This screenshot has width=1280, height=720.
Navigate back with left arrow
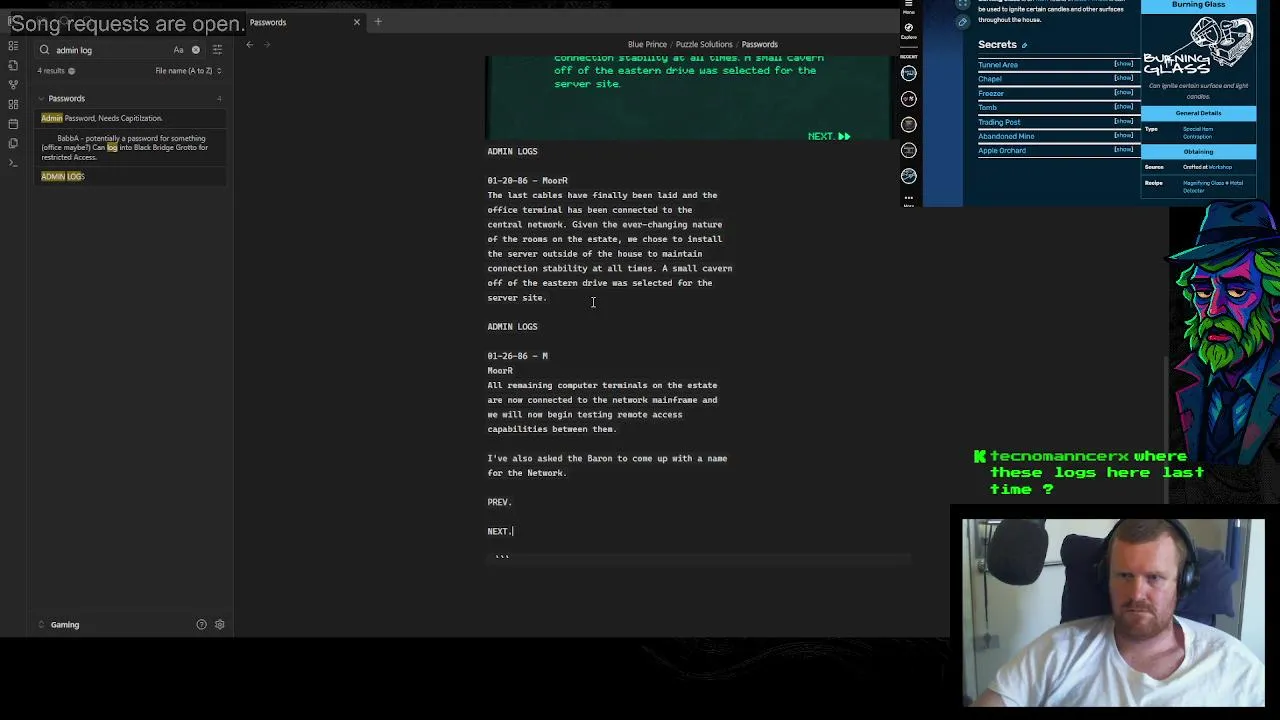pos(249,44)
